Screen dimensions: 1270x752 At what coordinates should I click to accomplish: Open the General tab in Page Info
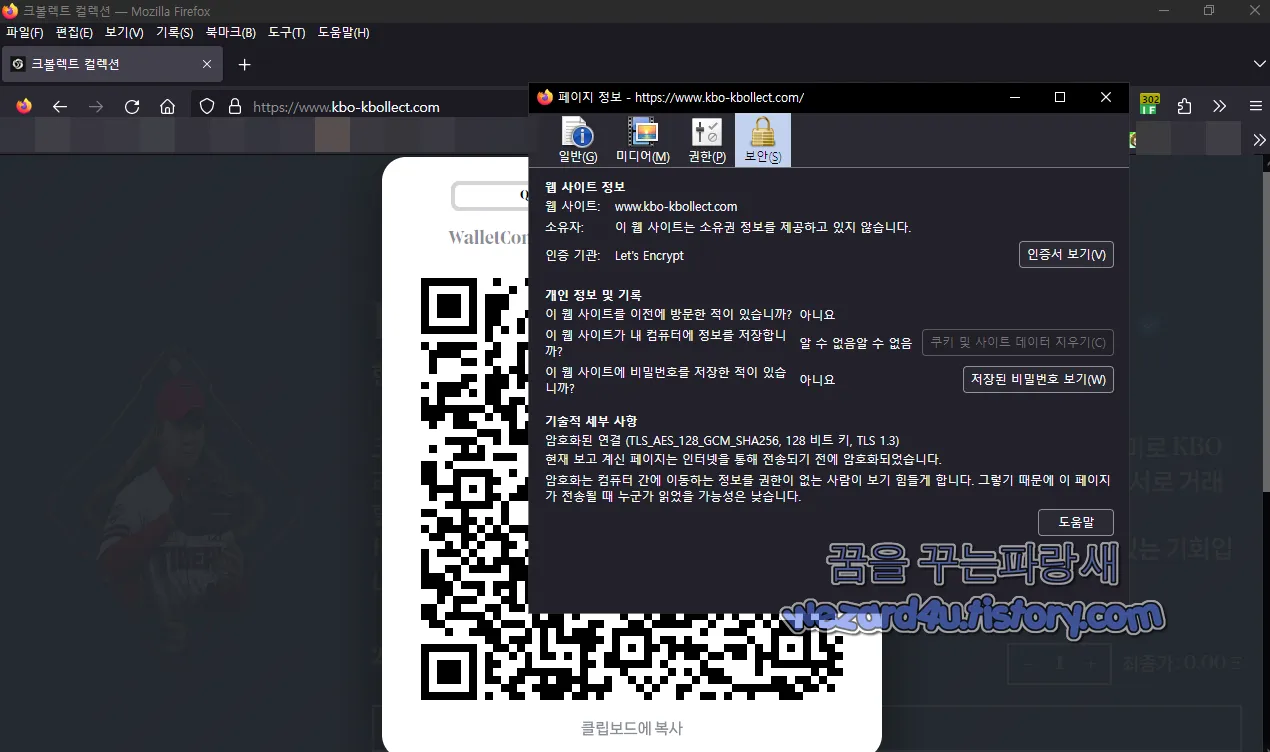(577, 140)
